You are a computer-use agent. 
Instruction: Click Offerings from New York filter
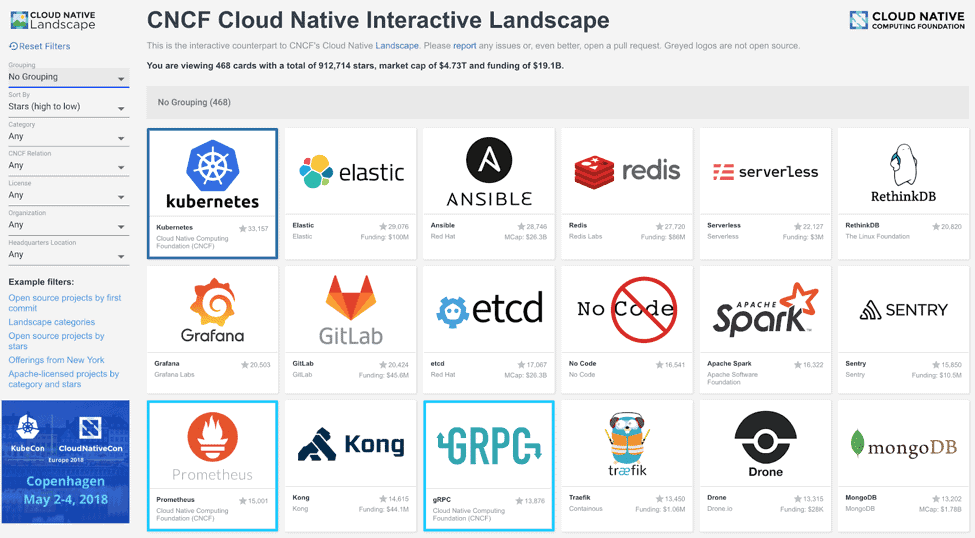point(56,360)
